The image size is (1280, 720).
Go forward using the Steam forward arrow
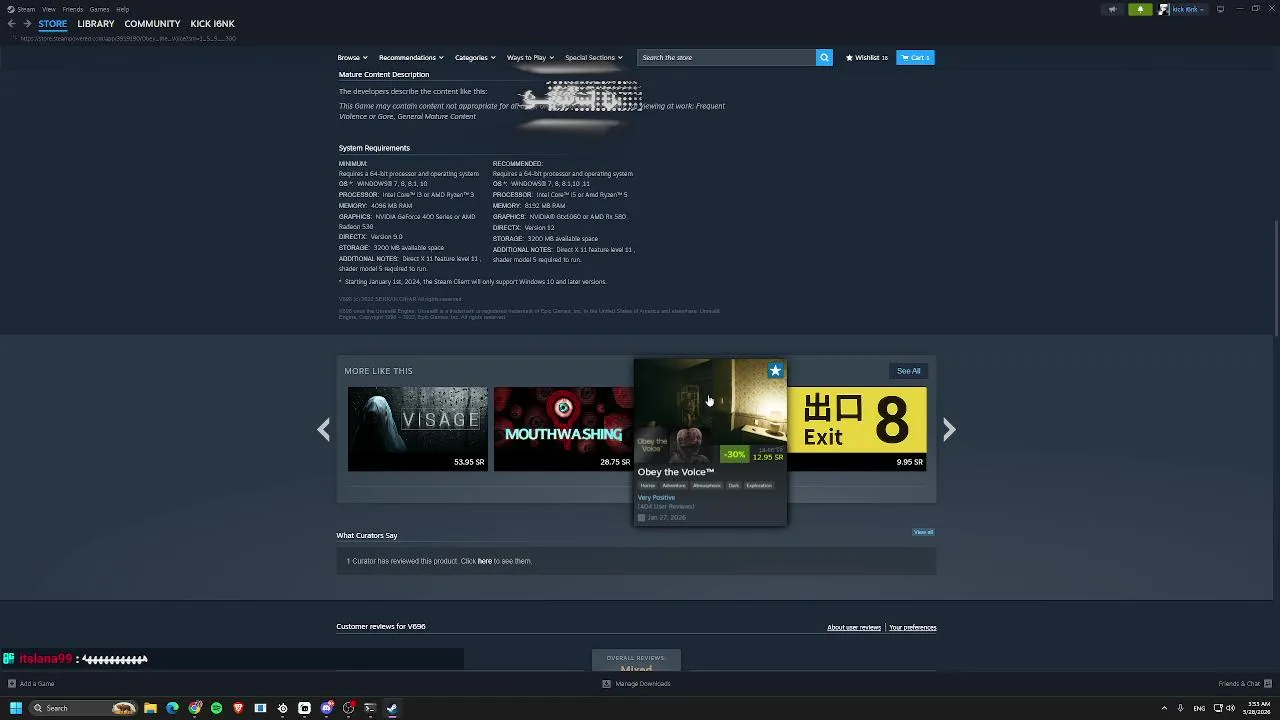(x=27, y=23)
